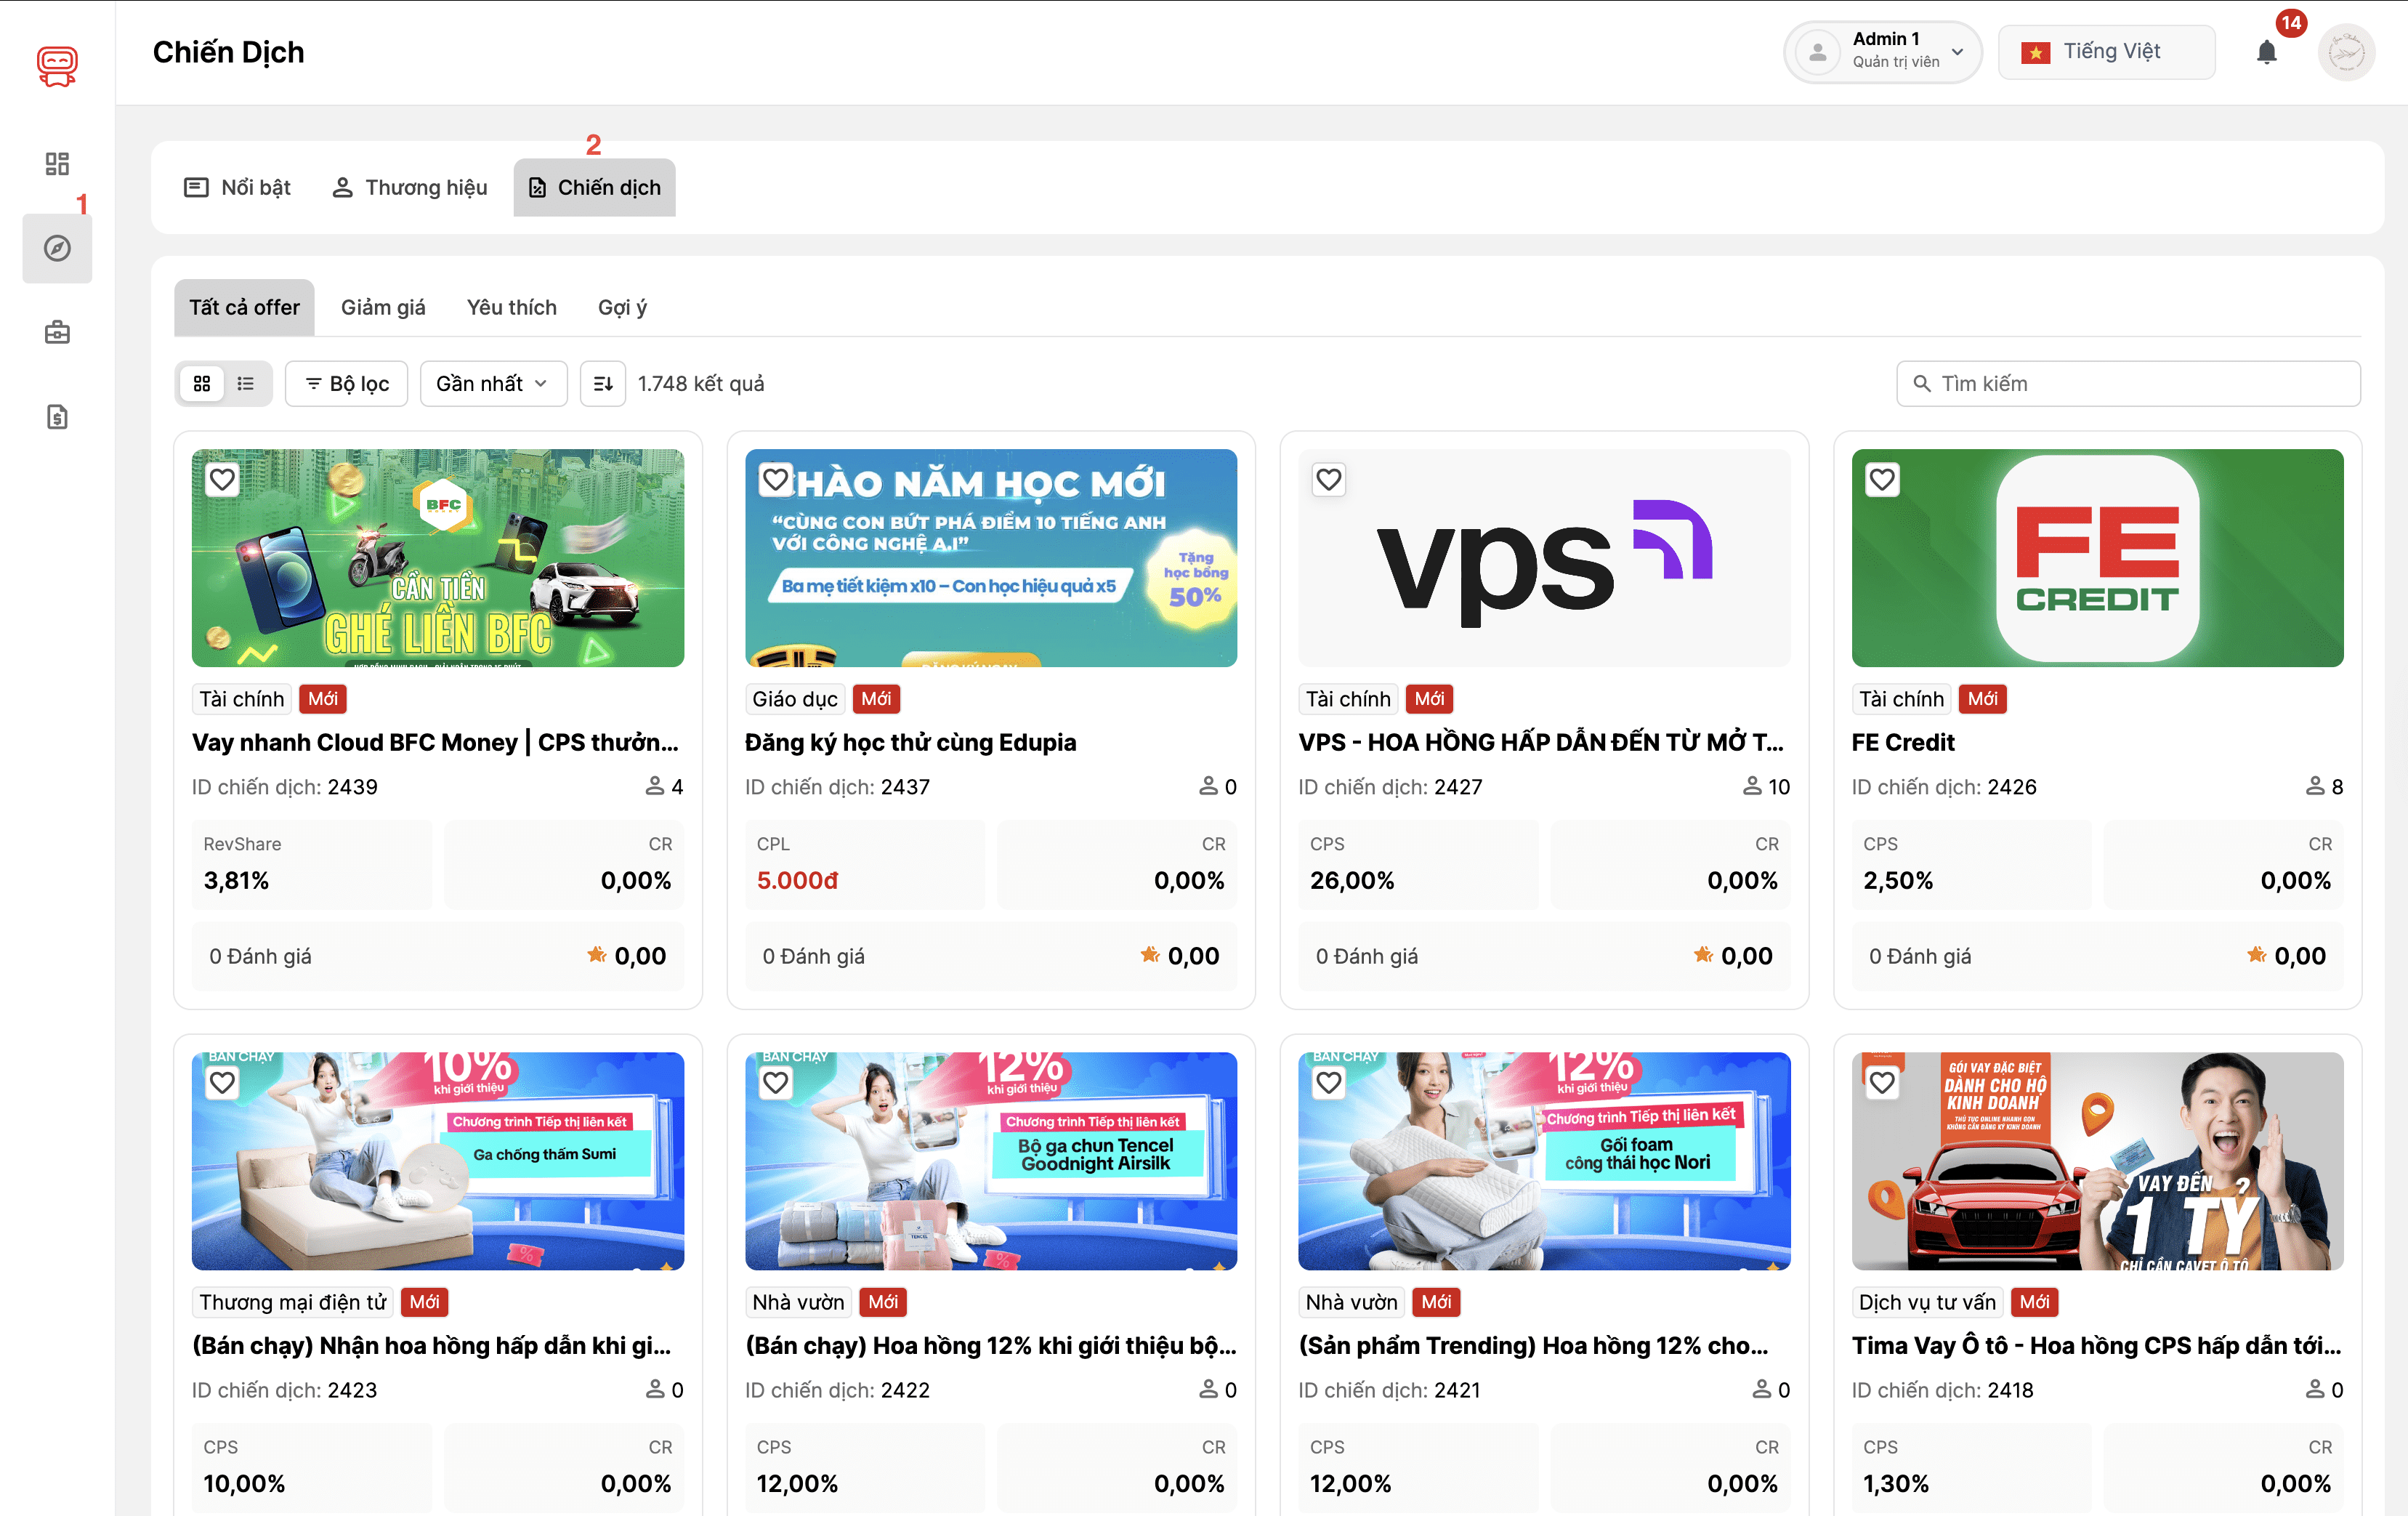
Task: Open the dashboard grid icon in sidebar
Action: pos(57,163)
